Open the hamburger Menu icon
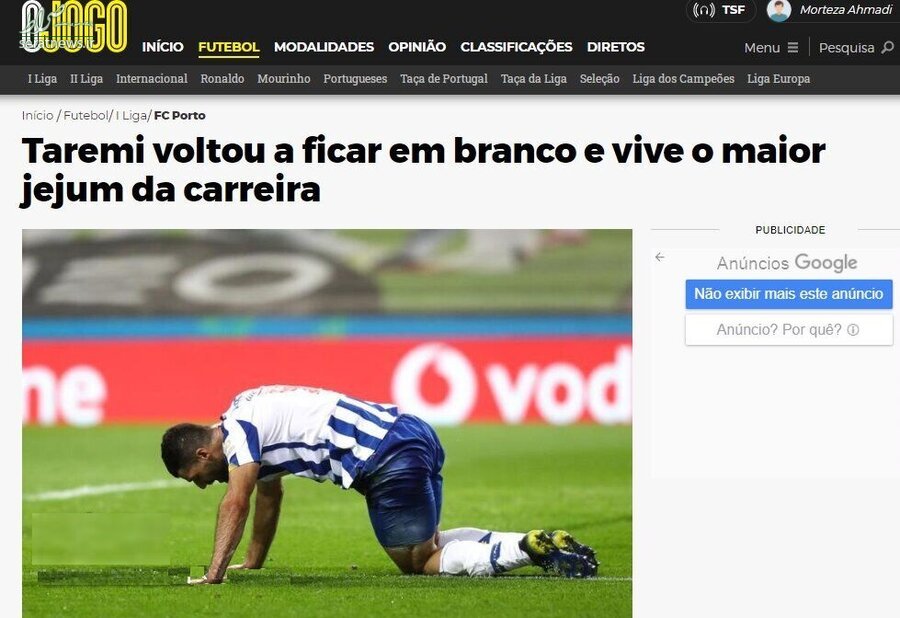 (x=793, y=48)
